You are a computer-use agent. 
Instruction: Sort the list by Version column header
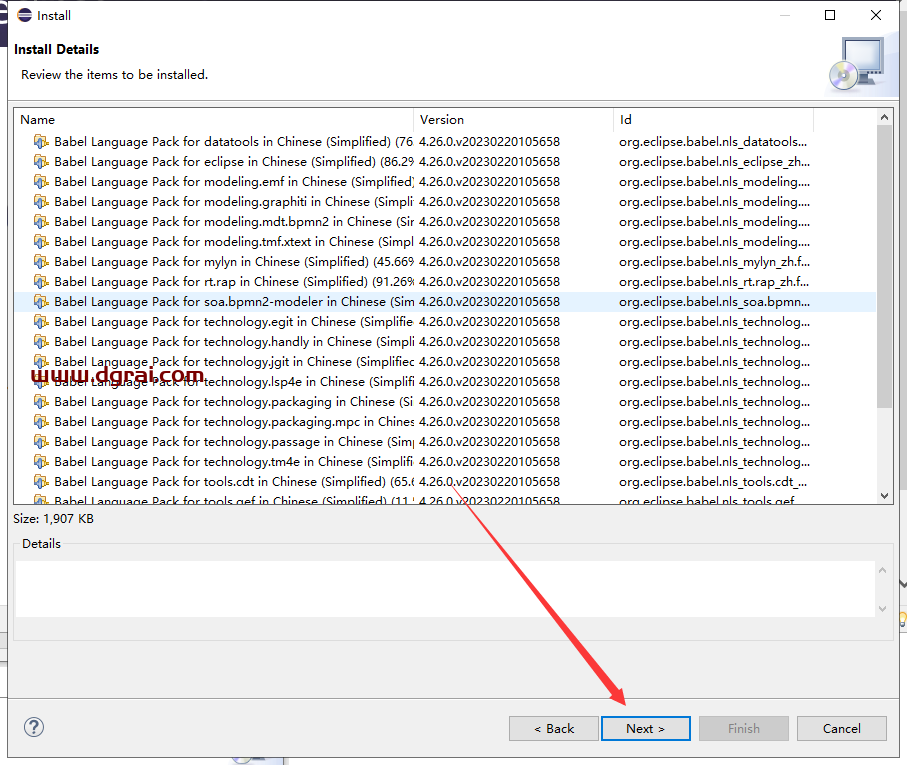tap(513, 120)
